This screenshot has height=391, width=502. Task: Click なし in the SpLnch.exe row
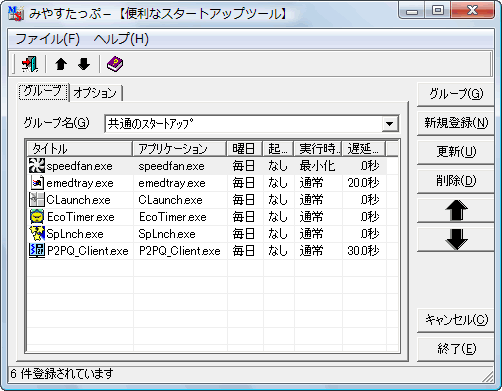[x=278, y=234]
